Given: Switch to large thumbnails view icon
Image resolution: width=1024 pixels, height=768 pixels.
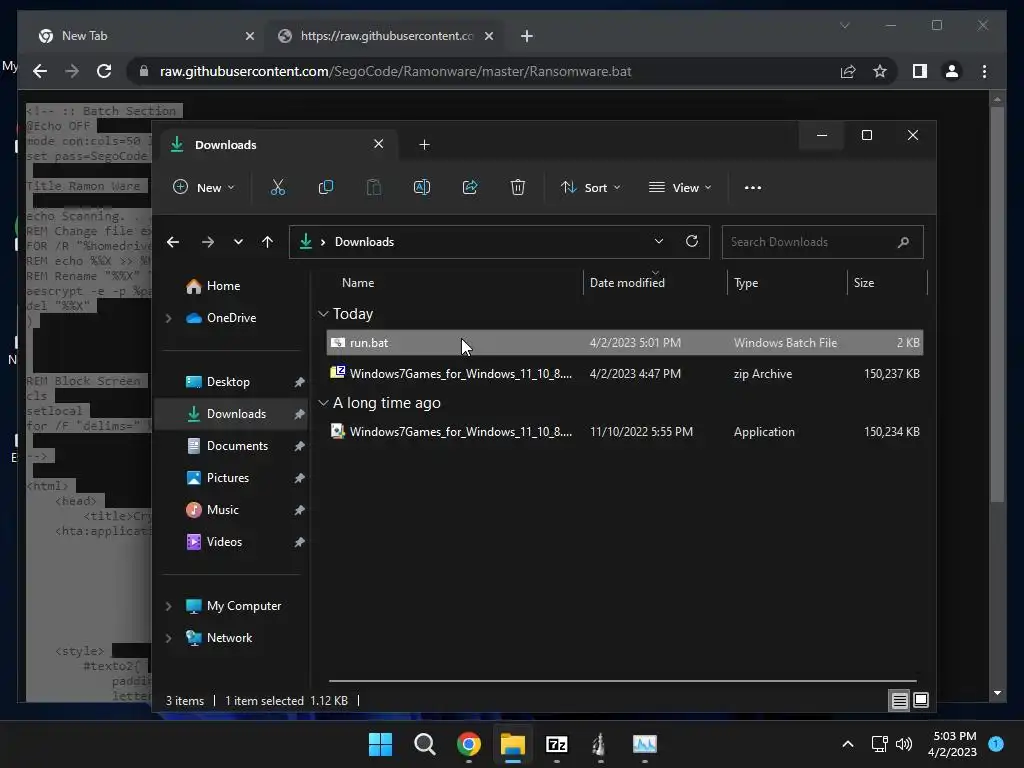Looking at the screenshot, I should pyautogui.click(x=921, y=701).
